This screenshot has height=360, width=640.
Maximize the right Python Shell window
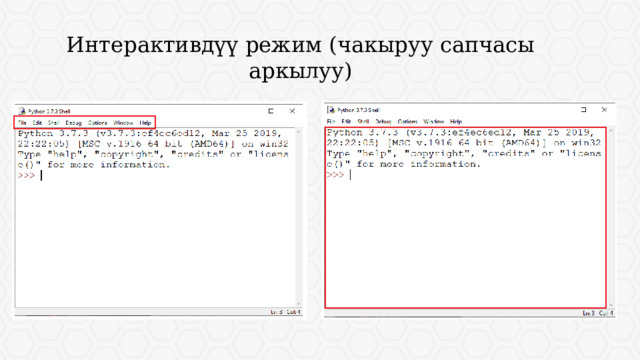[584, 110]
